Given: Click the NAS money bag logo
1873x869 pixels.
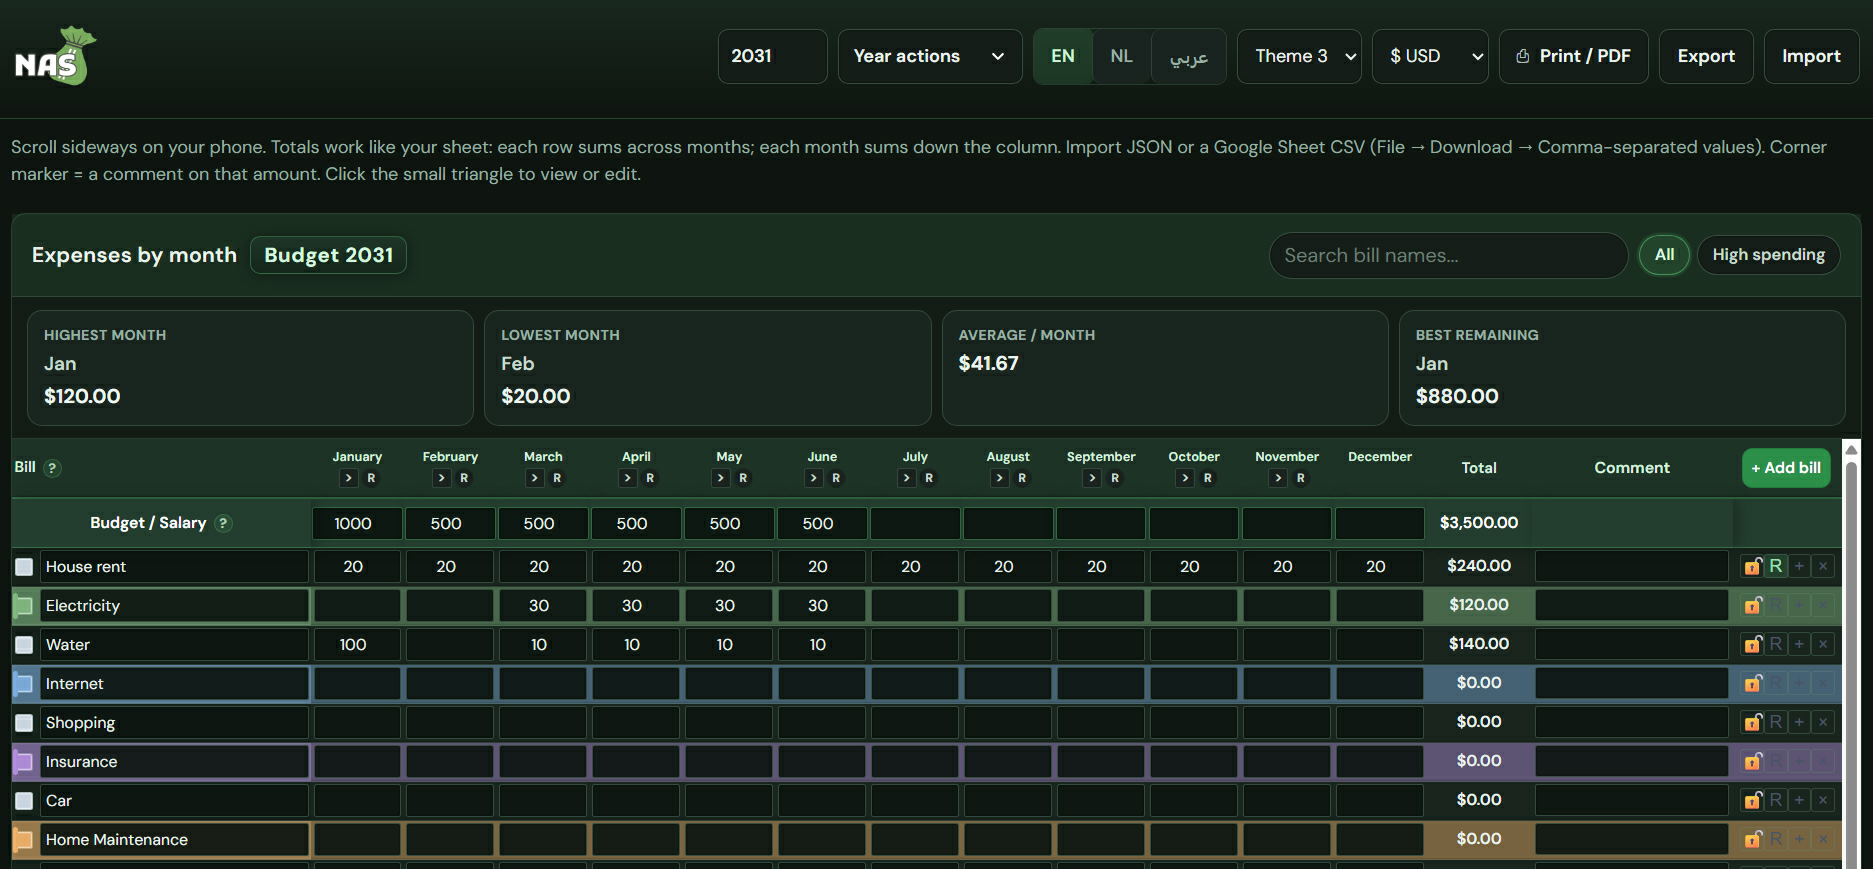Looking at the screenshot, I should (x=56, y=56).
